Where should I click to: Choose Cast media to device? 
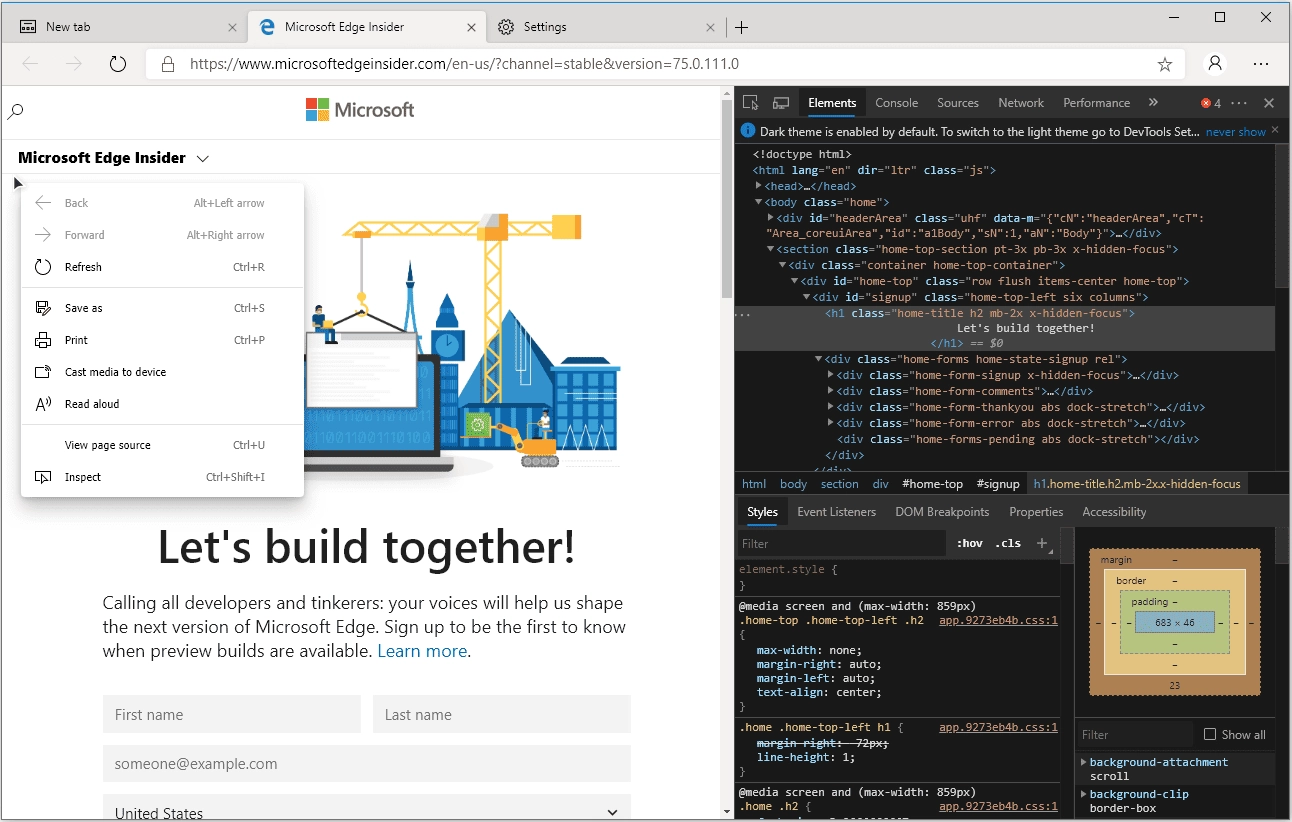click(x=162, y=372)
